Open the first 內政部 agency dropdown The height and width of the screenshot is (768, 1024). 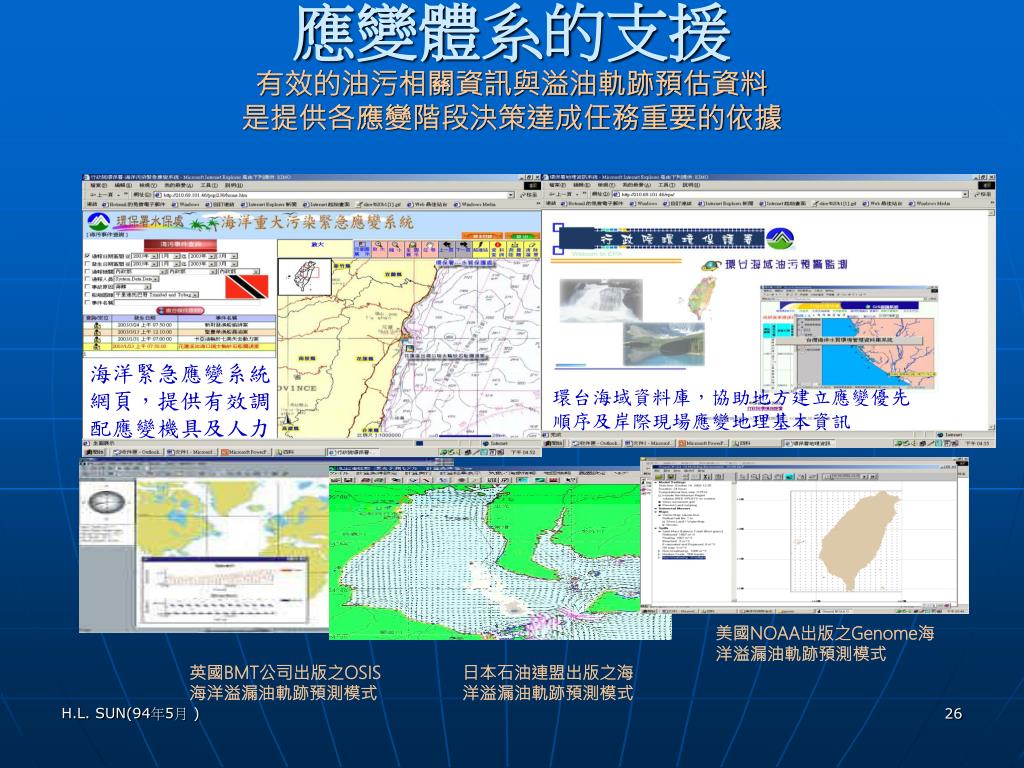162,272
